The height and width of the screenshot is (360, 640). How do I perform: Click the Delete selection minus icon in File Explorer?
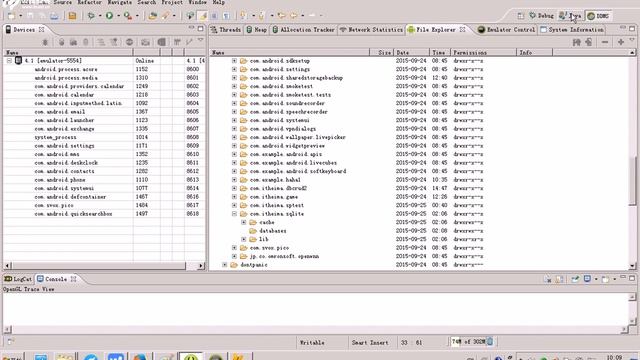pos(605,42)
